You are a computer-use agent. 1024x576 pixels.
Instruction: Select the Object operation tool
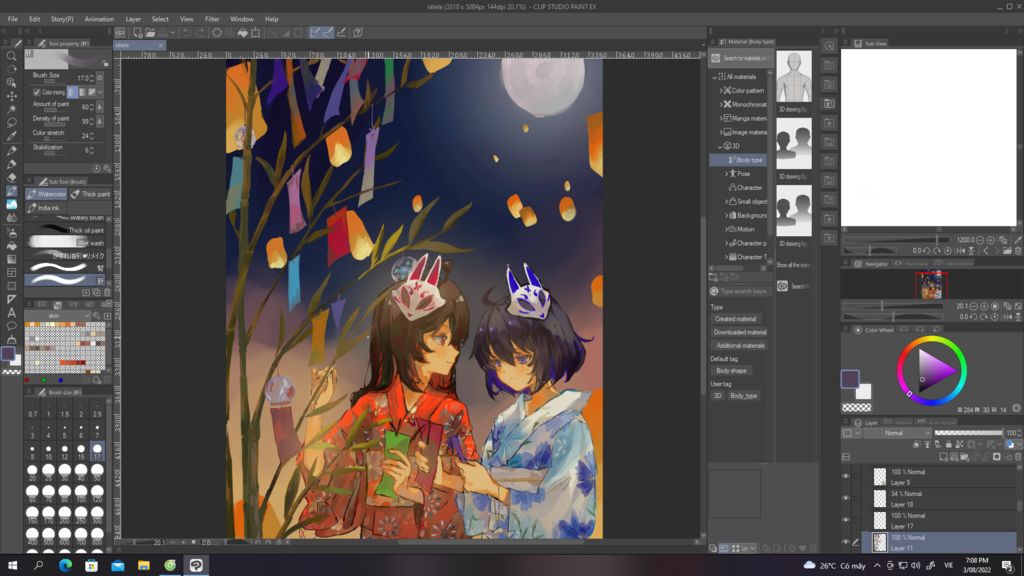coord(11,83)
